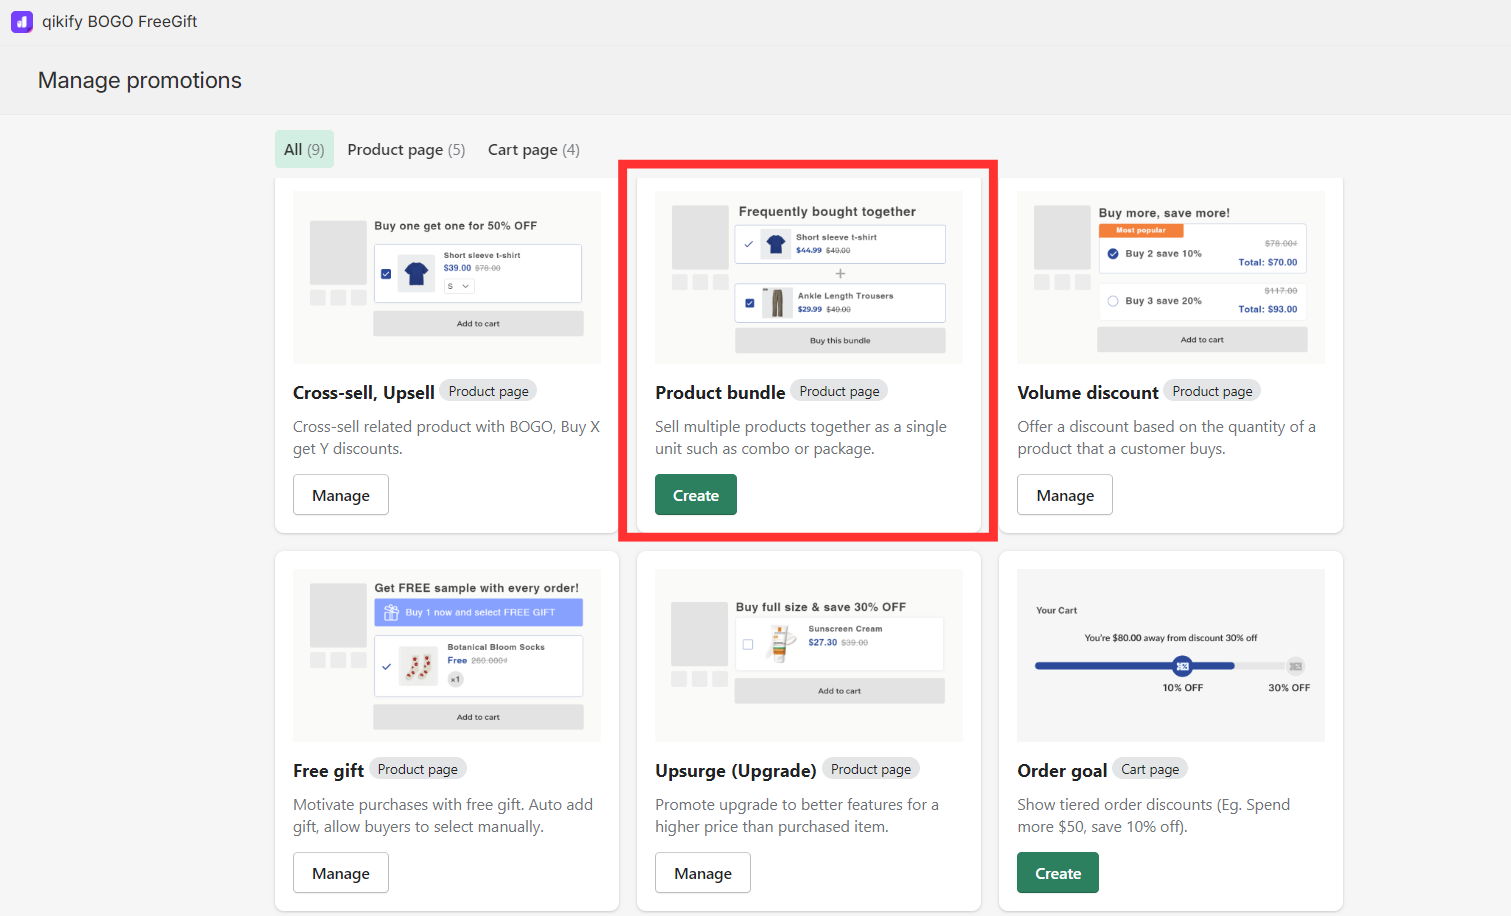Viewport: 1511px width, 916px height.
Task: Click the Volume discount heading
Action: pyautogui.click(x=1088, y=393)
